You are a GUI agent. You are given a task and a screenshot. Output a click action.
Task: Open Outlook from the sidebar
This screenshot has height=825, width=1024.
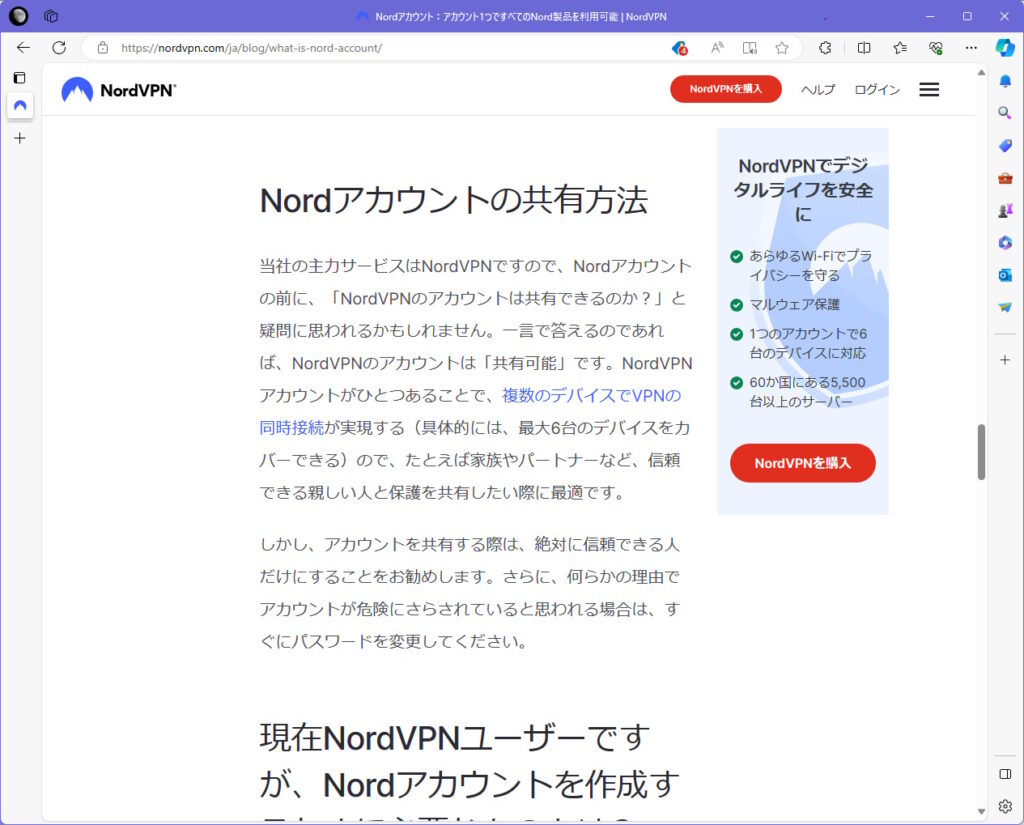point(1005,275)
